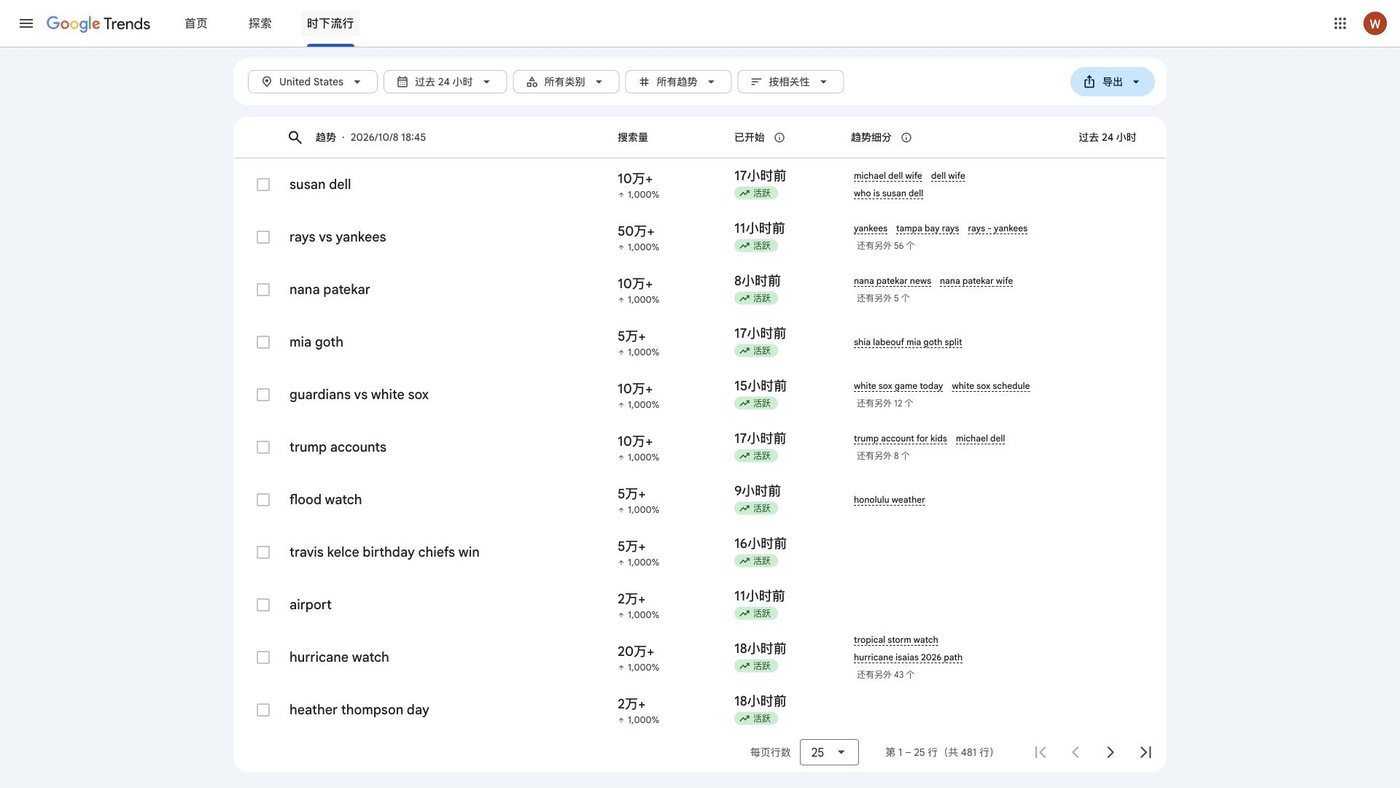This screenshot has width=1400, height=788.
Task: Change rows per page from 25
Action: coord(829,752)
